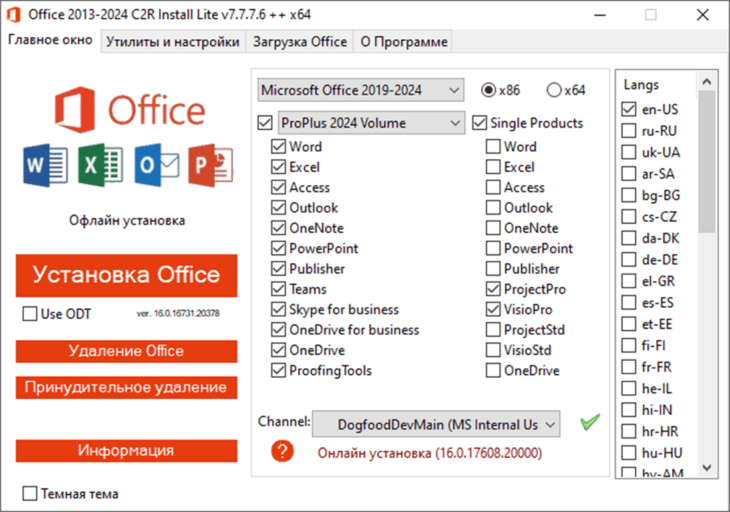
Task: Click the large Office logo image
Action: tap(130, 109)
